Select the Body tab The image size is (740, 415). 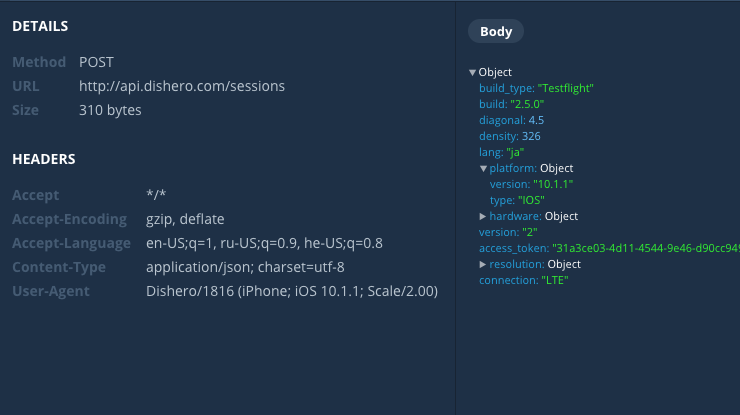[x=496, y=32]
